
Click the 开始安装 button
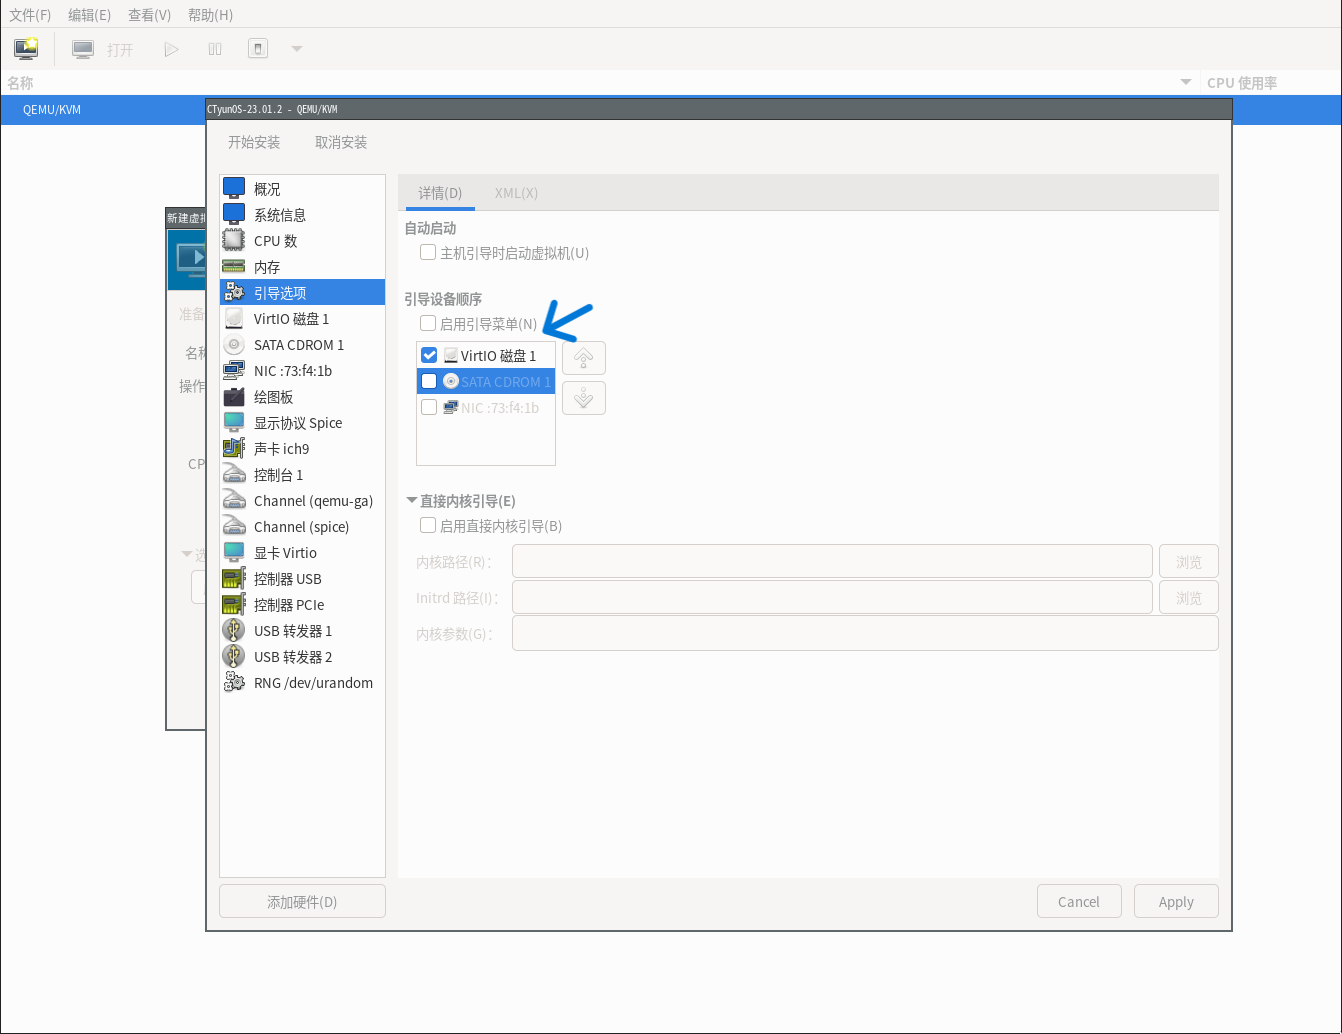pyautogui.click(x=254, y=142)
